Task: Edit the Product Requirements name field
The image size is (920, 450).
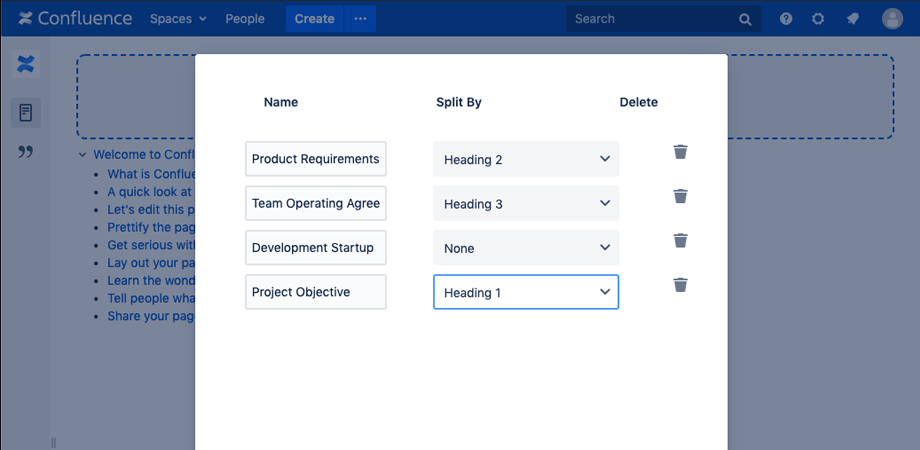Action: click(x=316, y=158)
